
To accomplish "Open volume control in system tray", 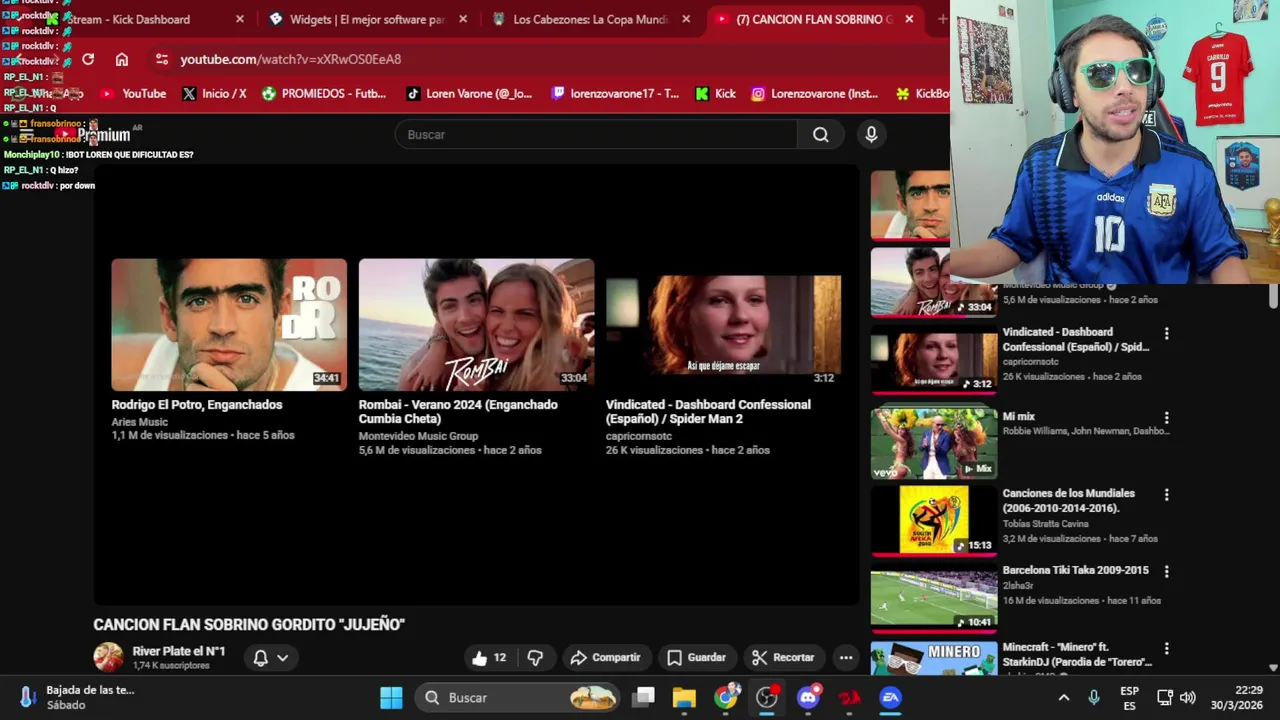I will click(1187, 698).
